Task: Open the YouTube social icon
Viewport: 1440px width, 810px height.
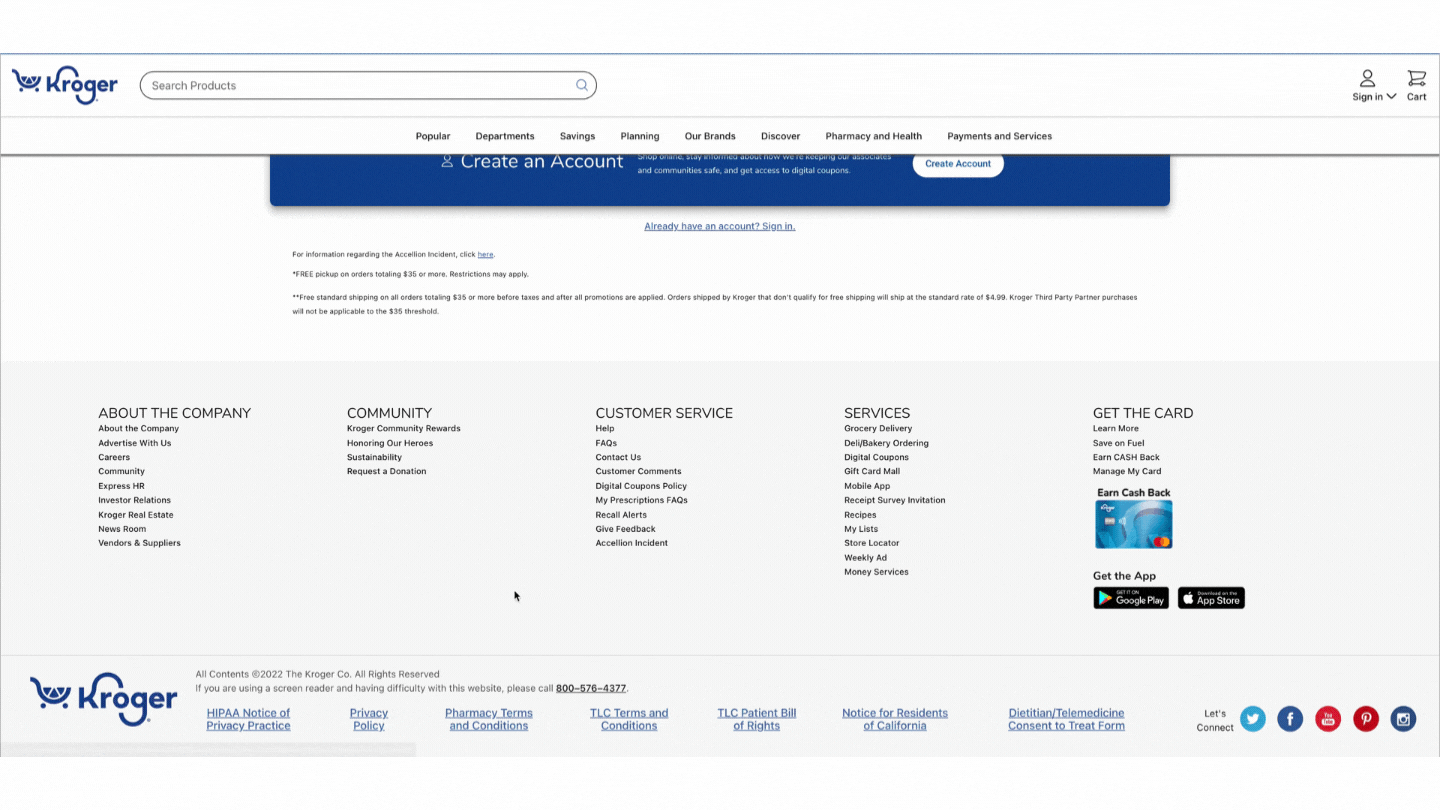Action: [x=1328, y=719]
